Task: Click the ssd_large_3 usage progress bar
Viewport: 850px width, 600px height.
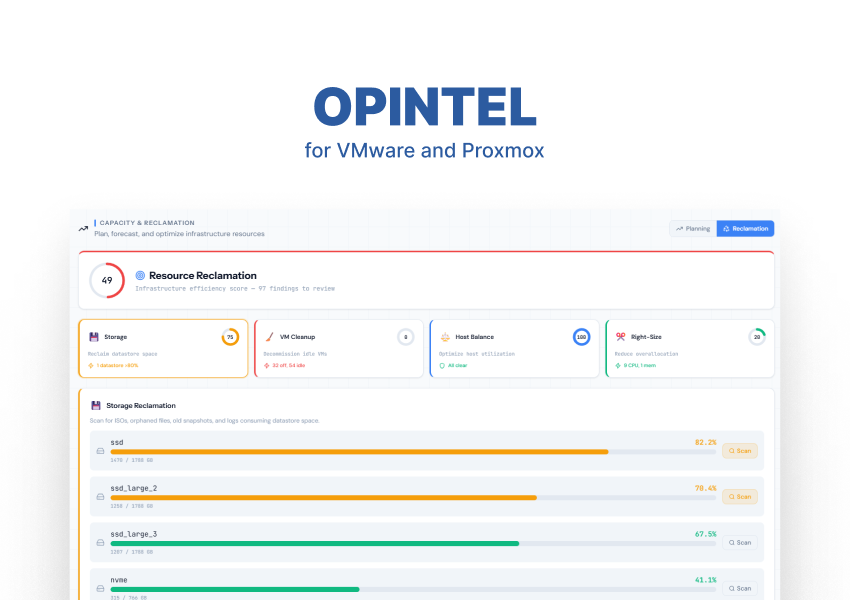Action: [413, 544]
